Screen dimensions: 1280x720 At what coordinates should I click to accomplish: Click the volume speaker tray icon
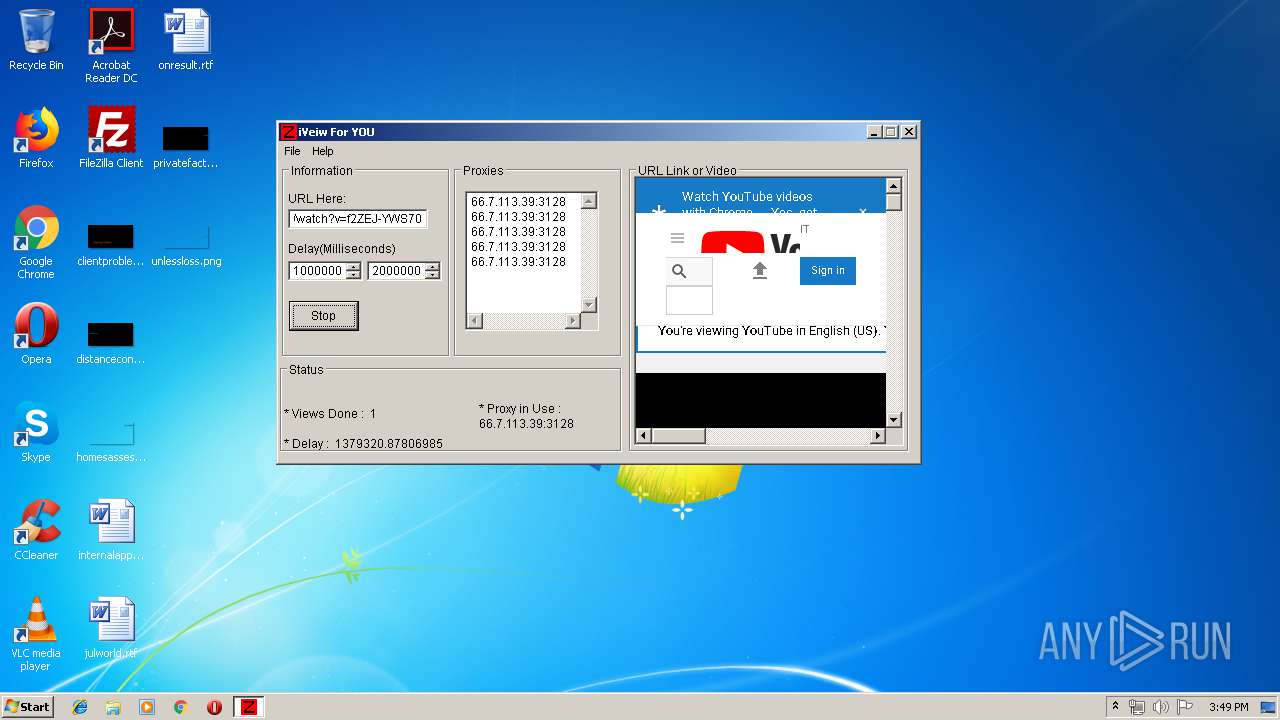(x=1161, y=707)
